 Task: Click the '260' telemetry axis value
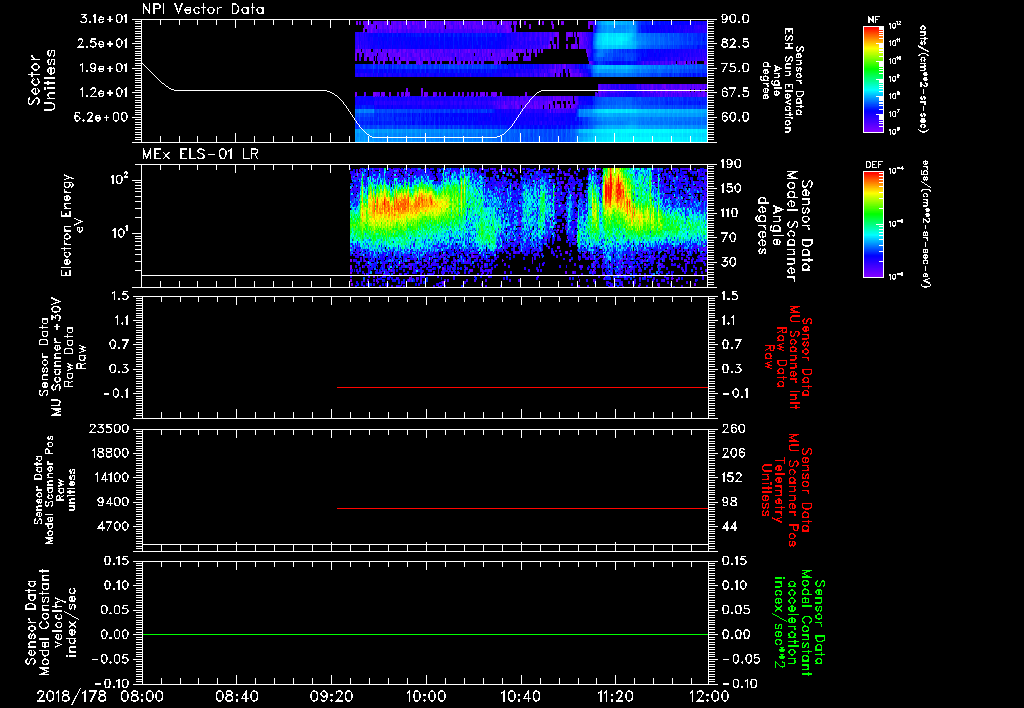point(731,428)
